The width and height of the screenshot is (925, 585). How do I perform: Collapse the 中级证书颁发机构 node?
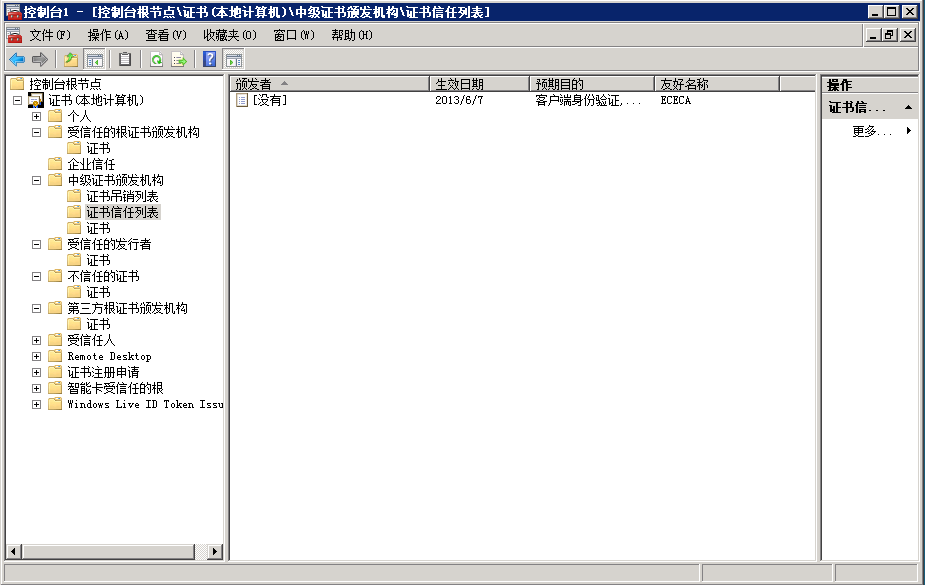point(37,180)
